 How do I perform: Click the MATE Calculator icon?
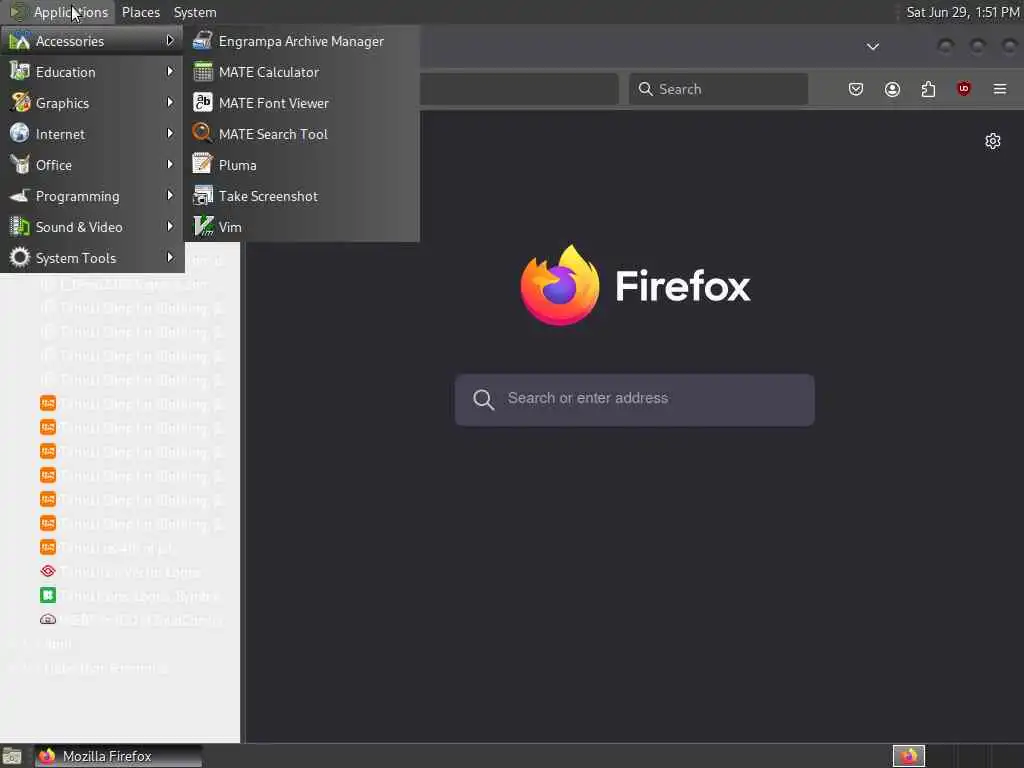pos(202,72)
